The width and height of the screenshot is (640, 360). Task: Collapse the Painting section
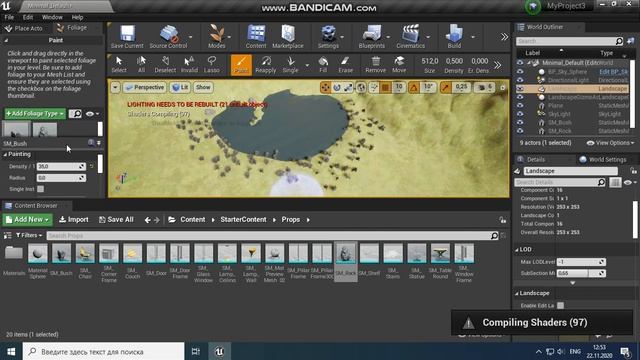tap(5, 154)
